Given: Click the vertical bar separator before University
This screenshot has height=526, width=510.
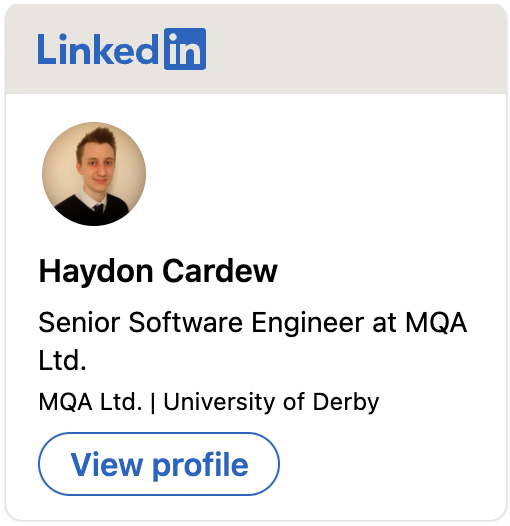Looking at the screenshot, I should [153, 402].
